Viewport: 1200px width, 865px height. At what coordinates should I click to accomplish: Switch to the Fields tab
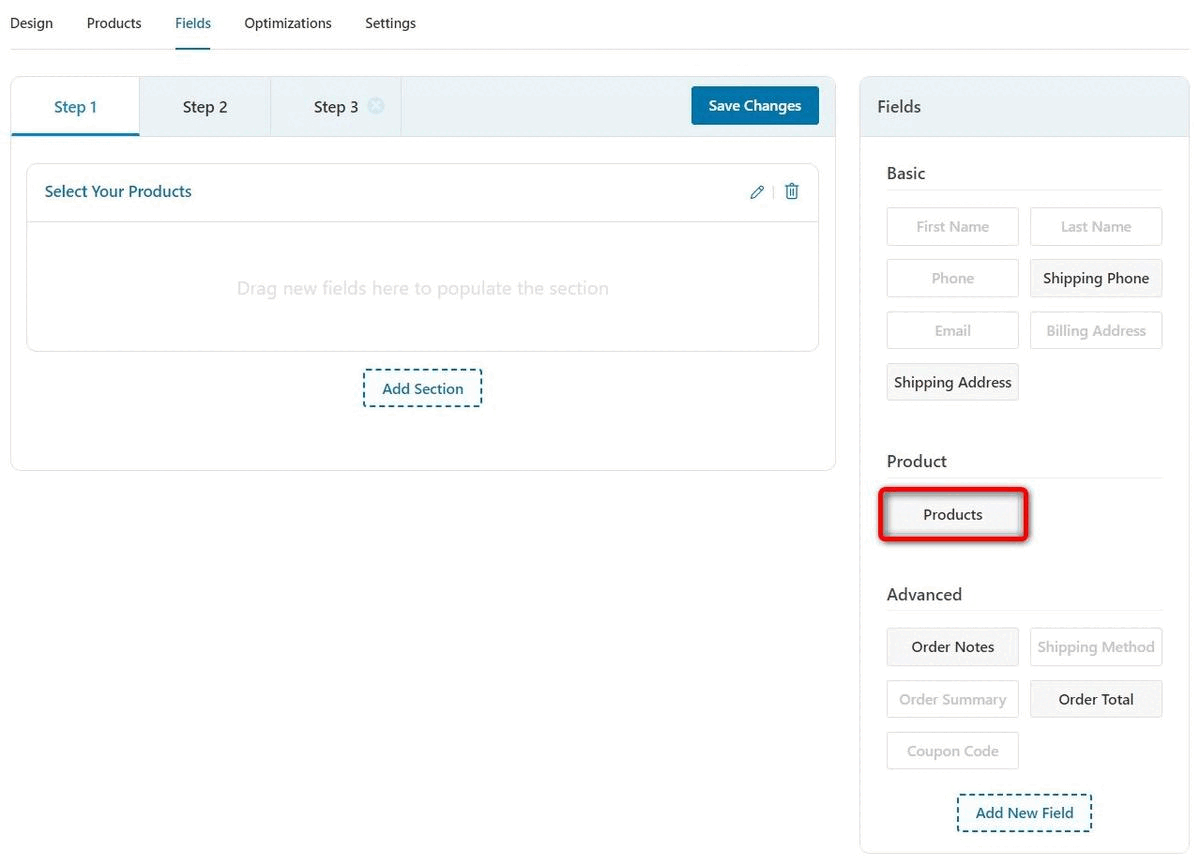(193, 23)
